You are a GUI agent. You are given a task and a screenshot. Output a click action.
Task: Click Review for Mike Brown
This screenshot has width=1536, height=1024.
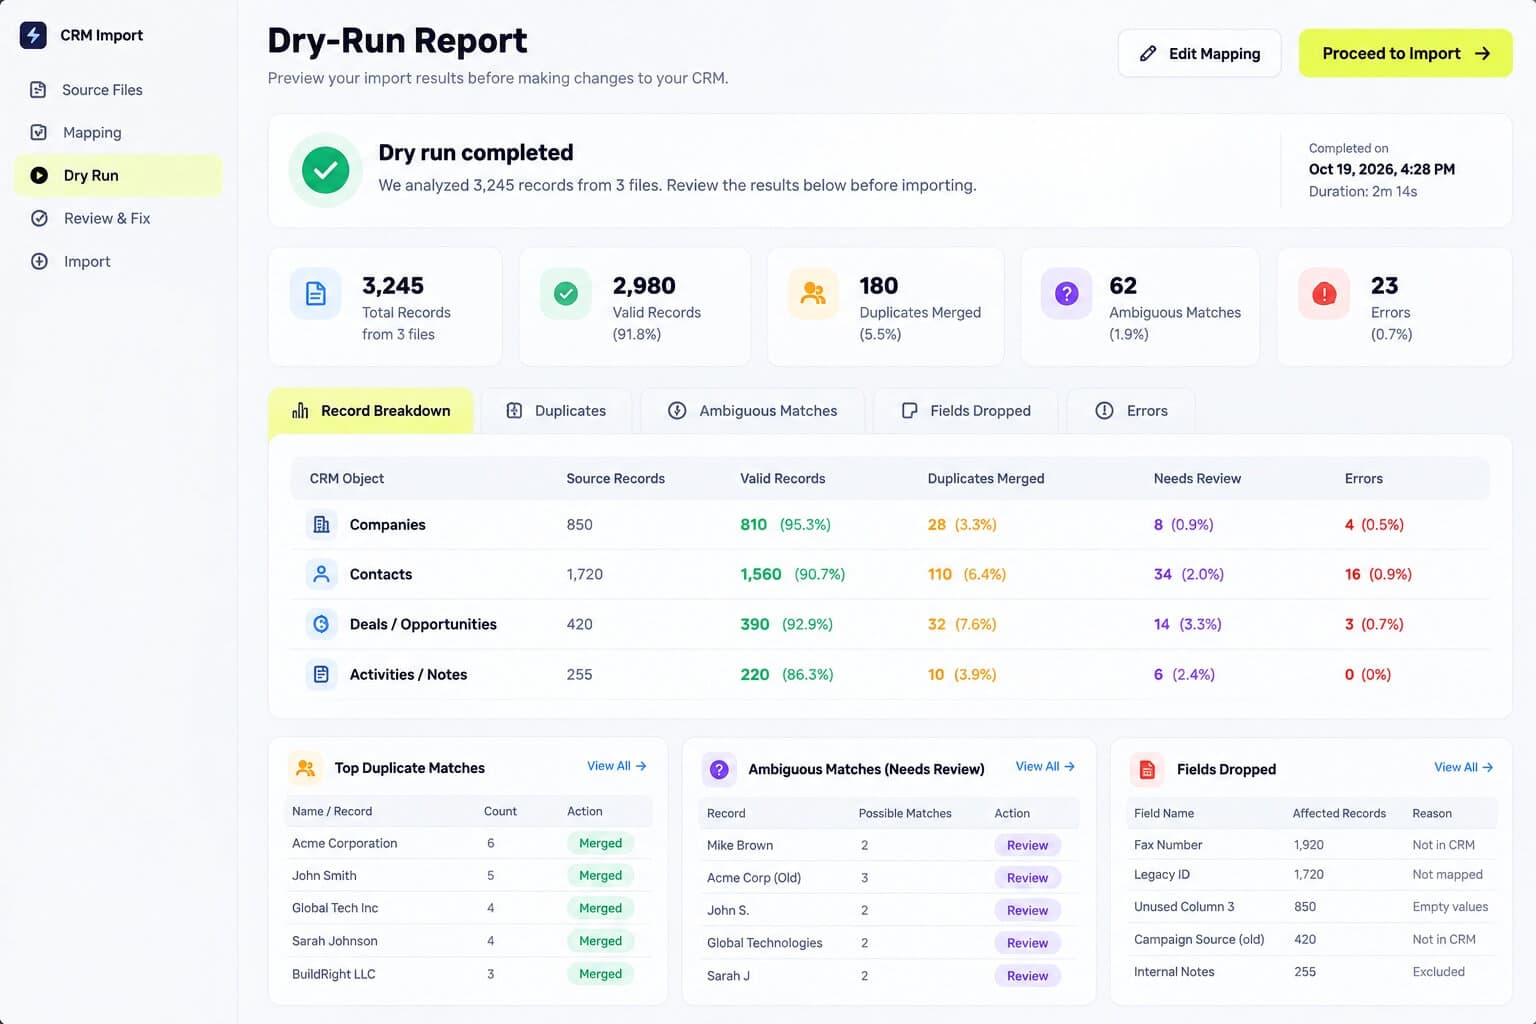(x=1027, y=845)
